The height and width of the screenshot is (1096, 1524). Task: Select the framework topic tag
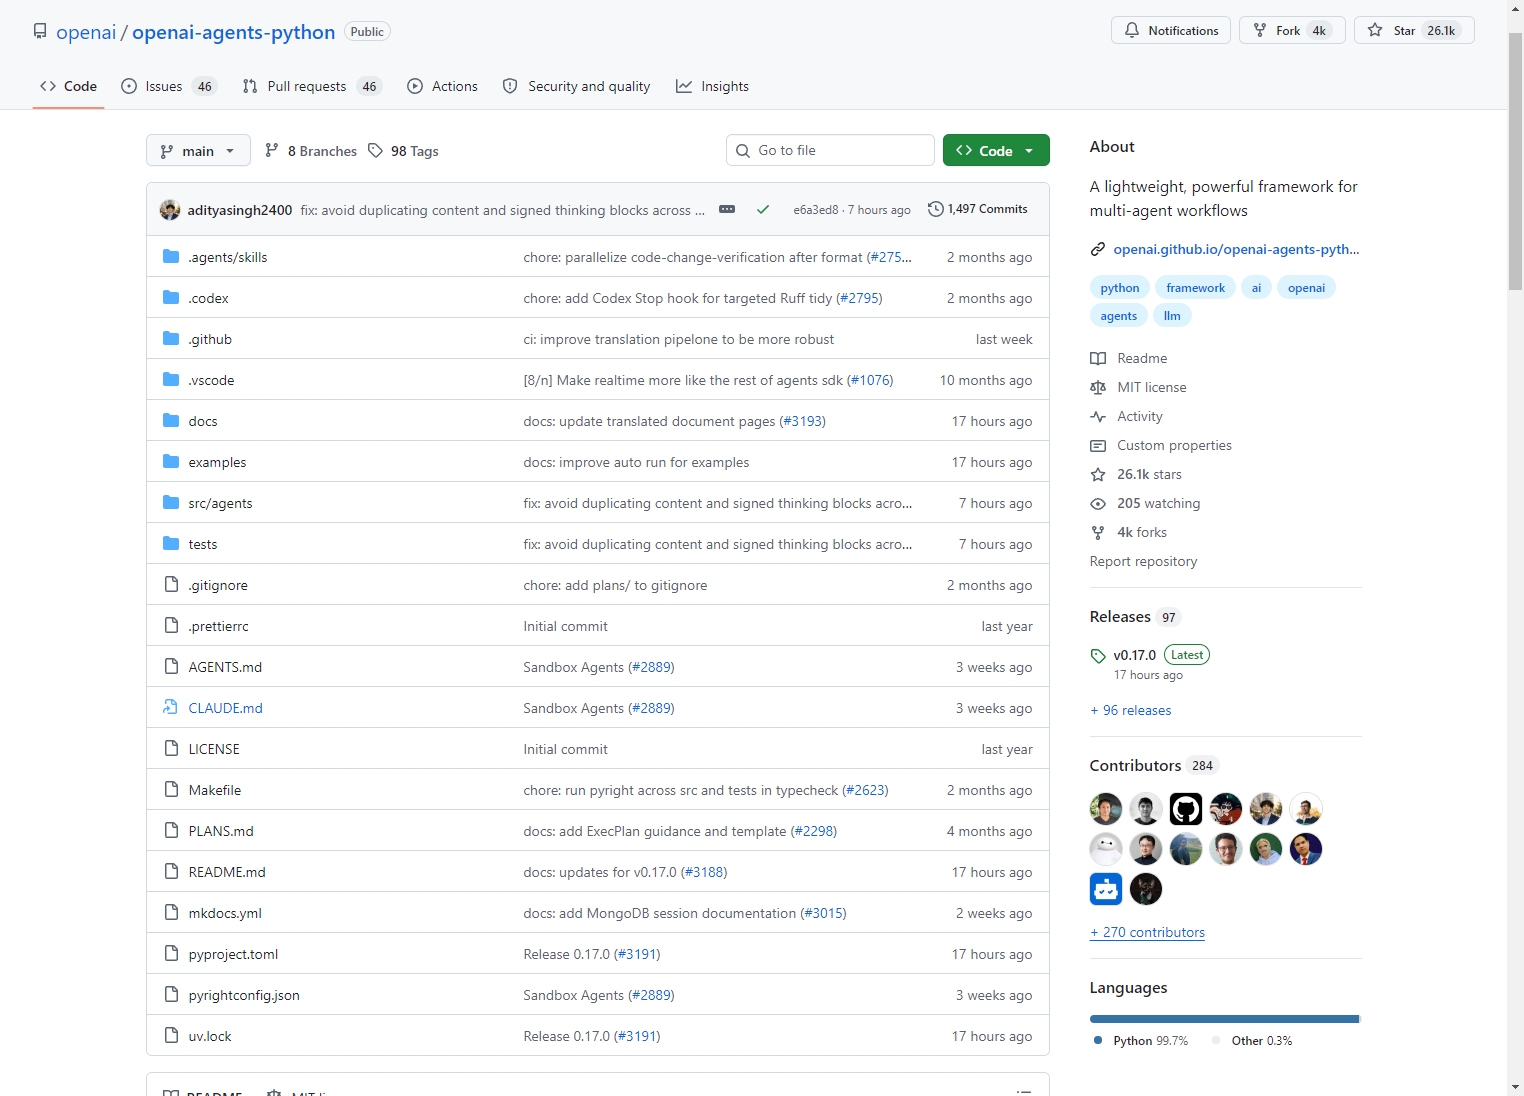pyautogui.click(x=1195, y=288)
